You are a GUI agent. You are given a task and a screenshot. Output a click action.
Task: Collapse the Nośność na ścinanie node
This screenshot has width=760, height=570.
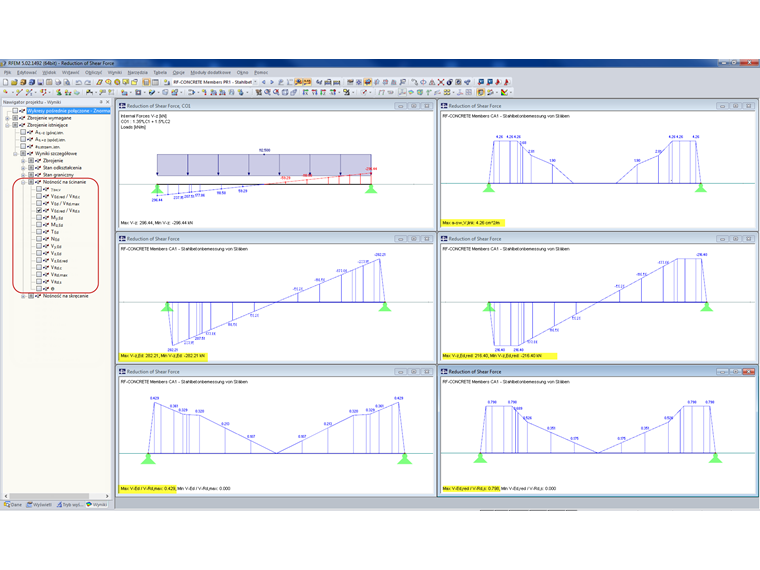click(23, 182)
